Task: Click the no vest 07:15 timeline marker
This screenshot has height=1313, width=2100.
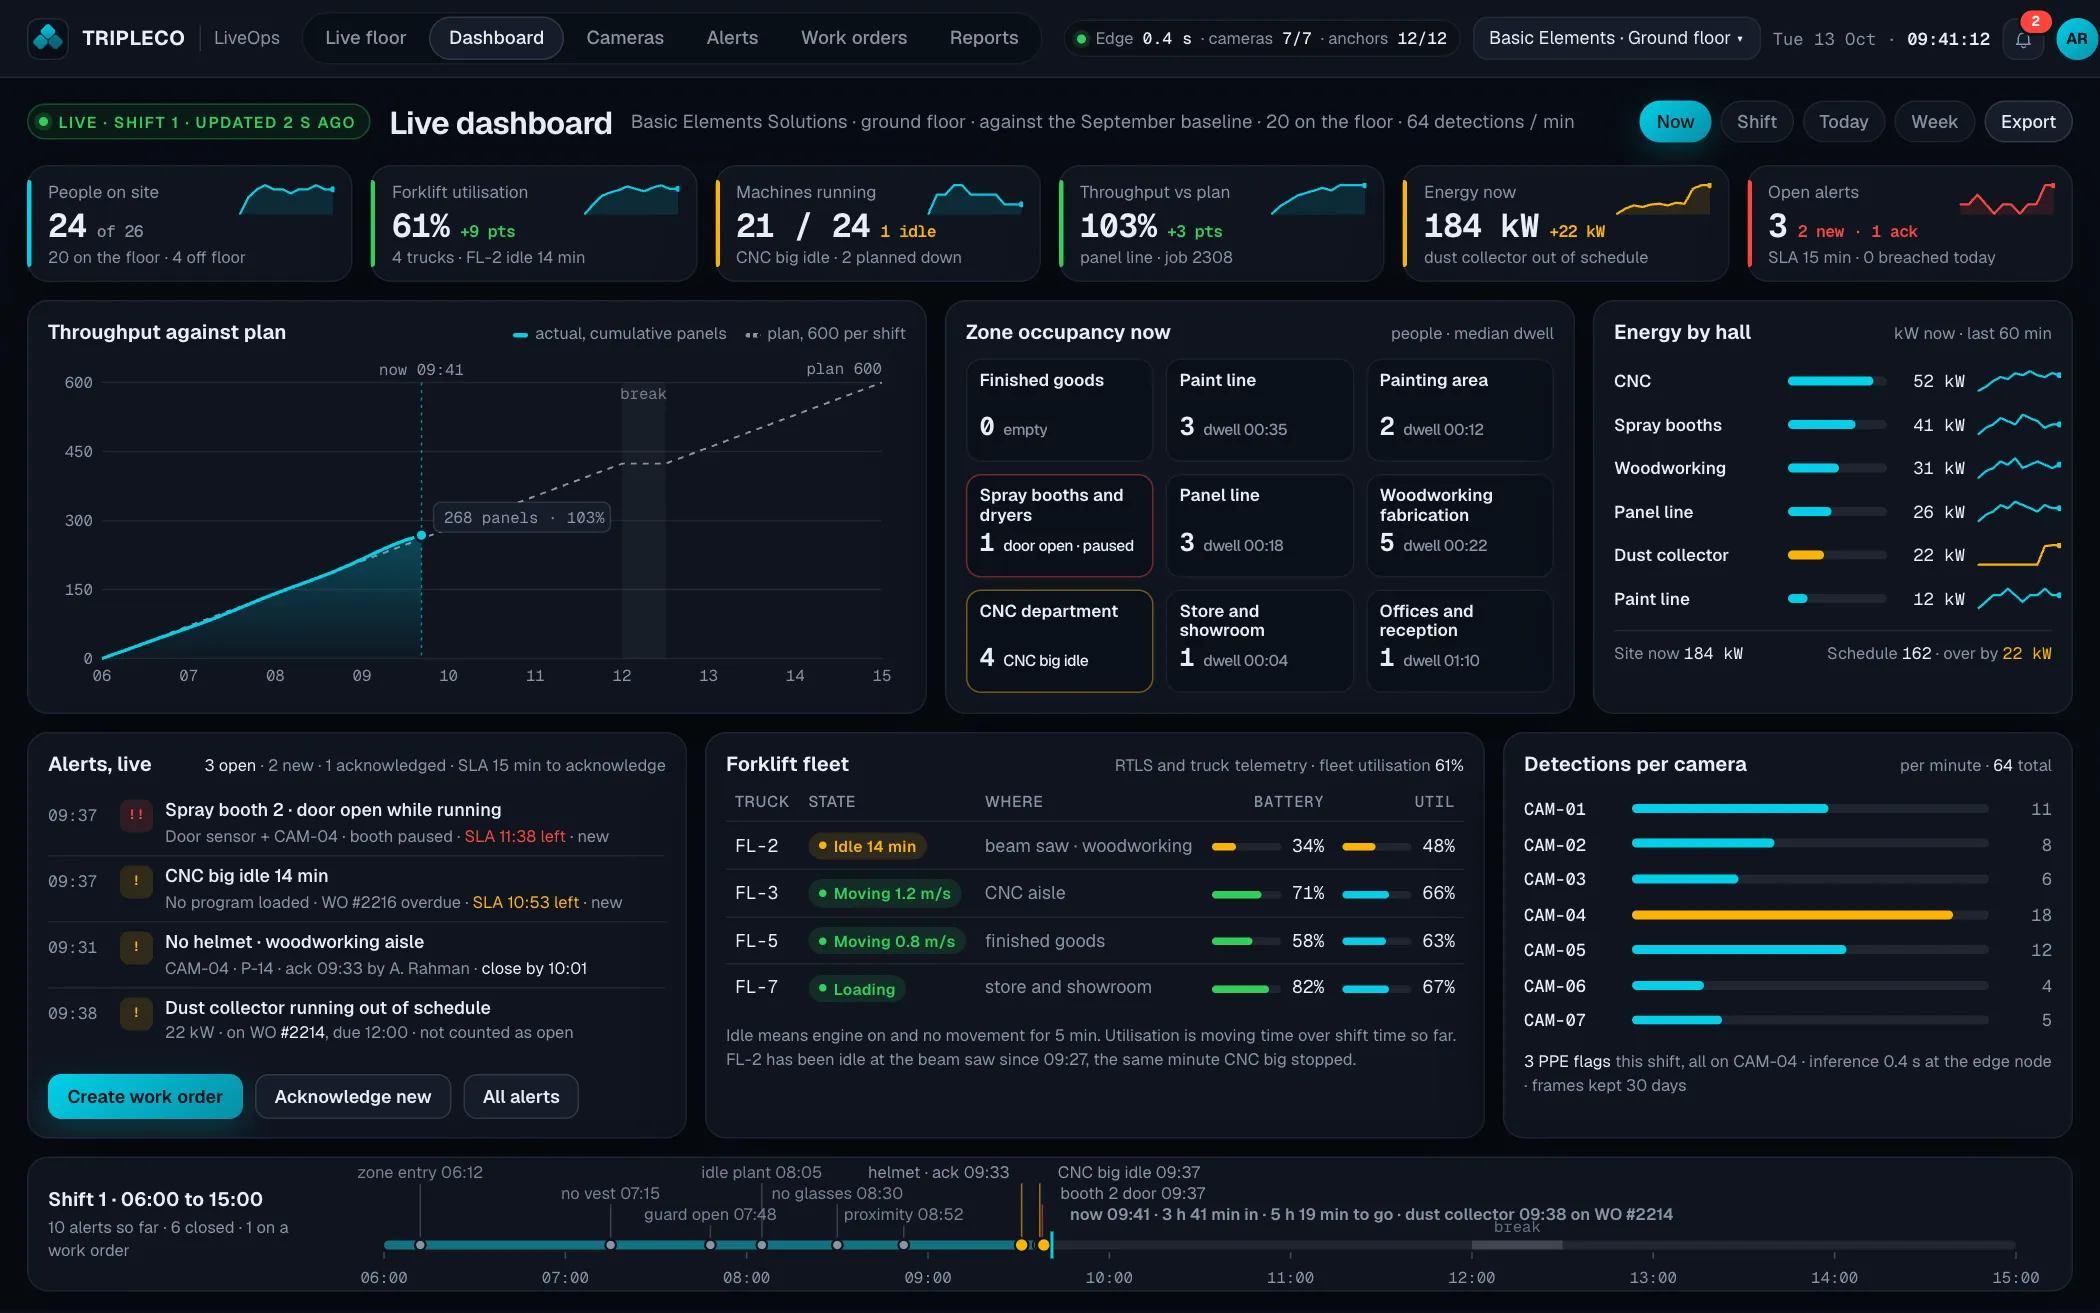Action: point(610,1245)
